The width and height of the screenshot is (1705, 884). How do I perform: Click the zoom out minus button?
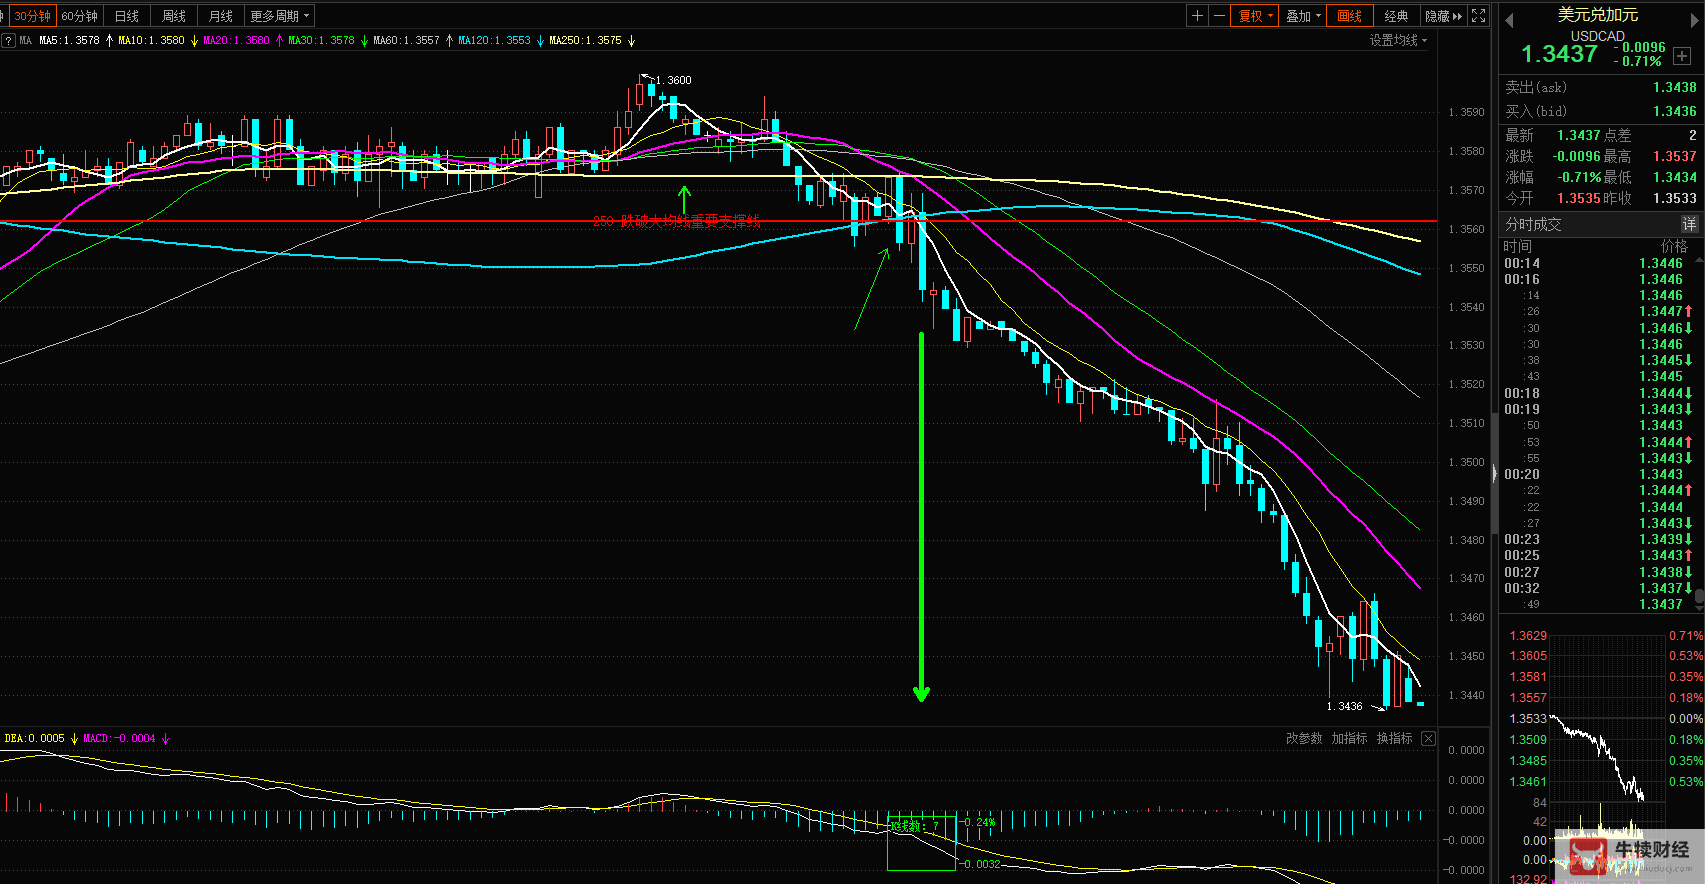click(x=1219, y=16)
